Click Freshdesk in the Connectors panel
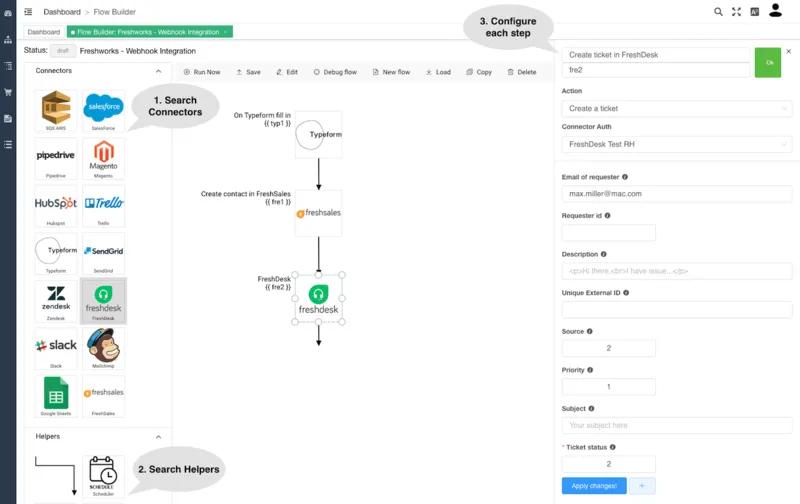 103,301
